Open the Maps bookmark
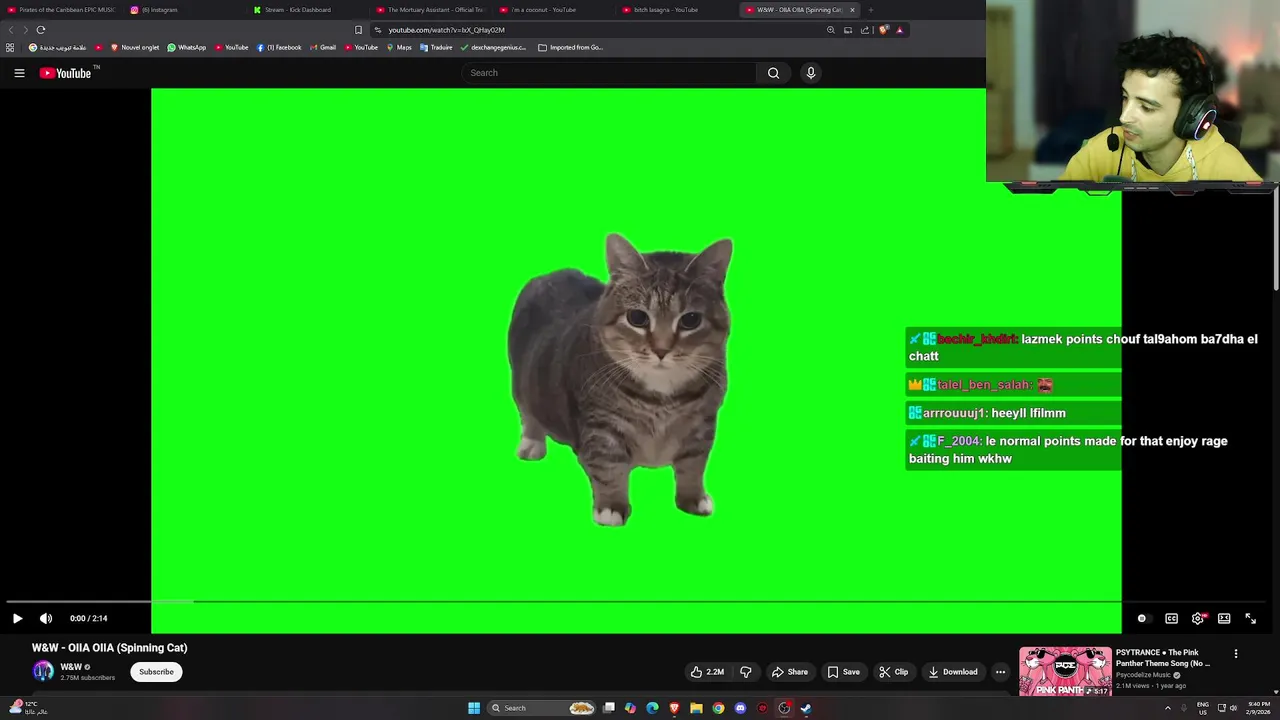Screen dimensions: 1280x720 tap(399, 47)
